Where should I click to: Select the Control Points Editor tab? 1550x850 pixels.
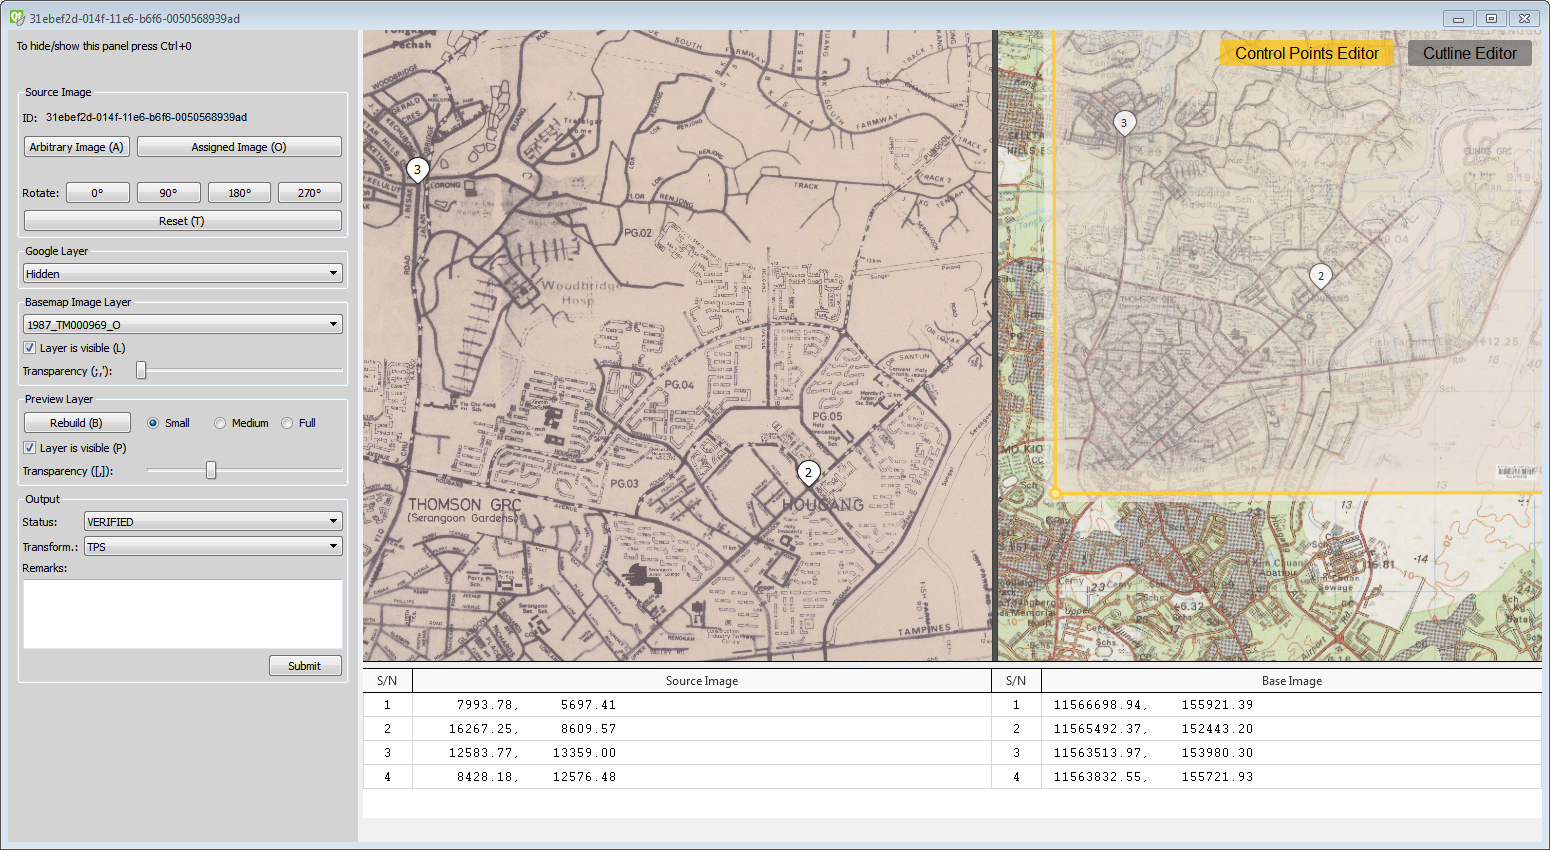point(1305,53)
